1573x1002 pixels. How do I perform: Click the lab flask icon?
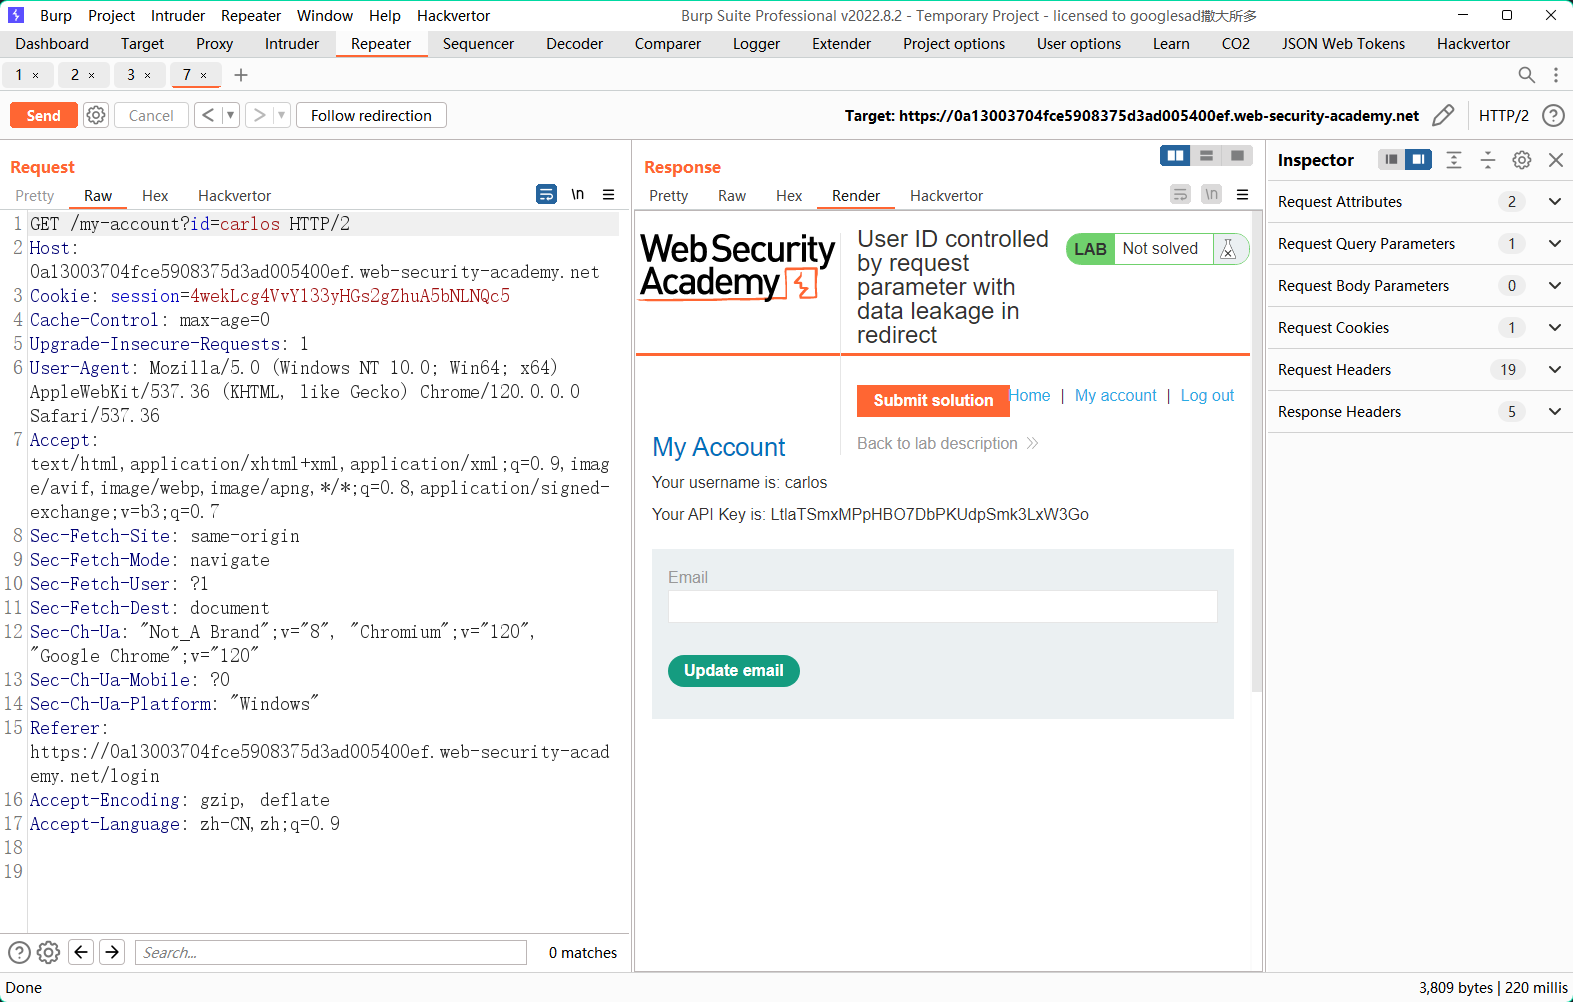pyautogui.click(x=1228, y=249)
